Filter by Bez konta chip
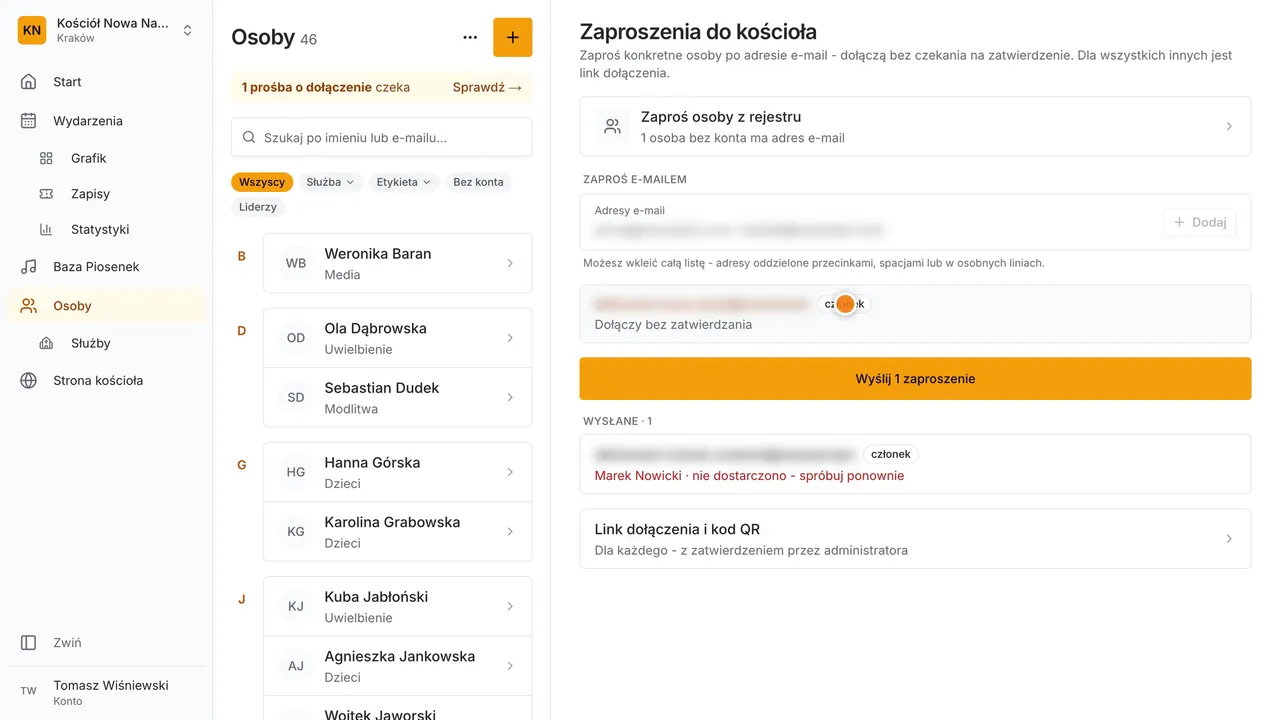The image size is (1280, 720). tap(478, 182)
